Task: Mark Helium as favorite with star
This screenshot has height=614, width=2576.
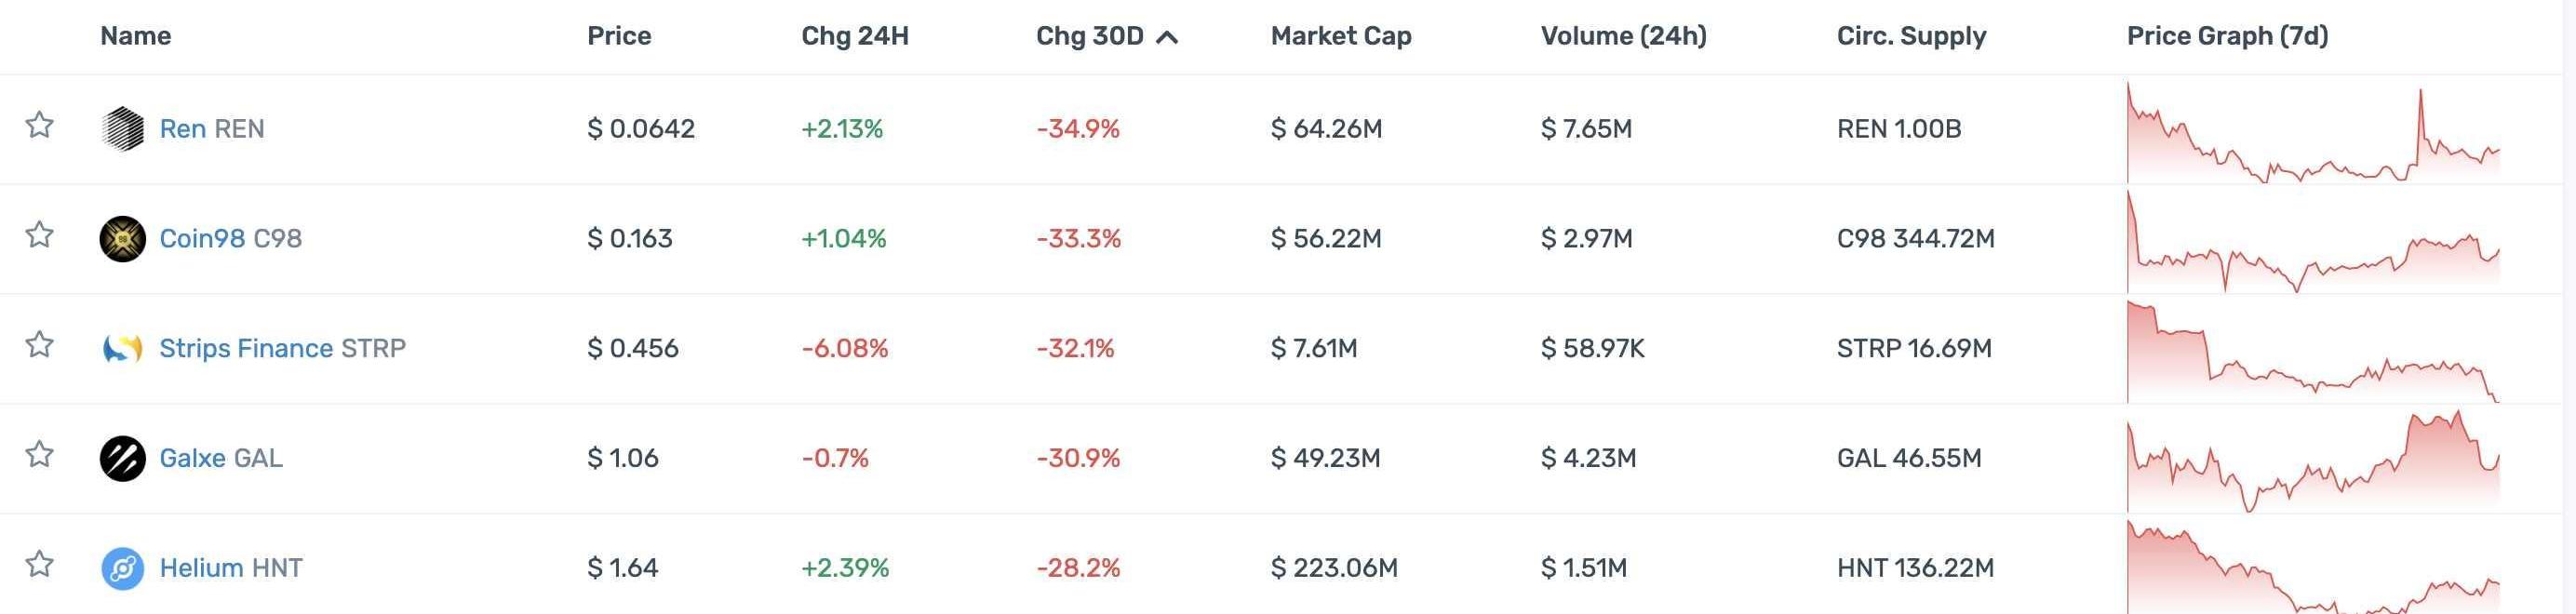Action: (39, 564)
